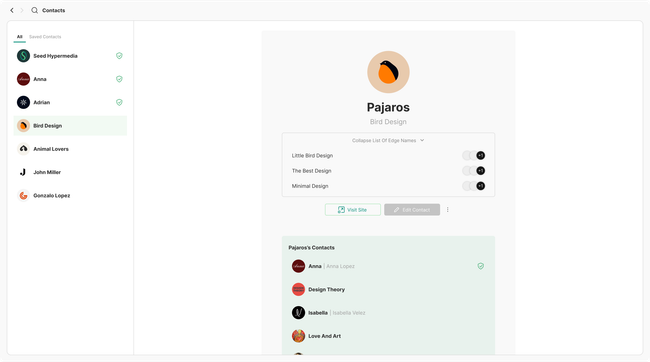Click Animal Lovers avatar icon
The image size is (650, 362).
click(23, 149)
